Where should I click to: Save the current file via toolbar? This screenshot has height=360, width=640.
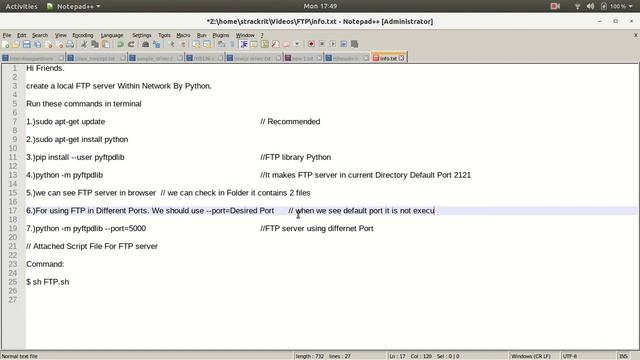[x=27, y=44]
